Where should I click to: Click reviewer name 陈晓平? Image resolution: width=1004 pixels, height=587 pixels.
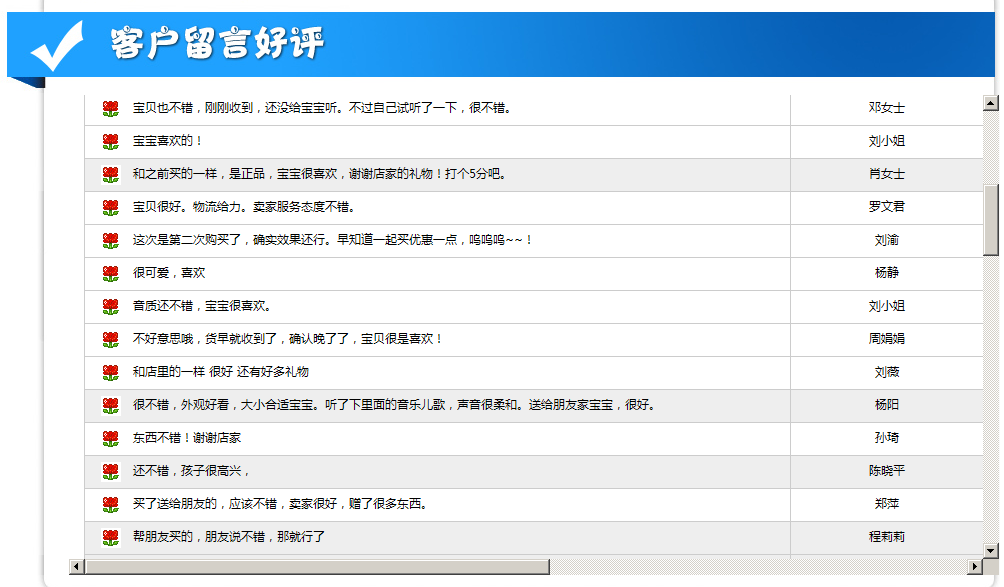coord(886,471)
